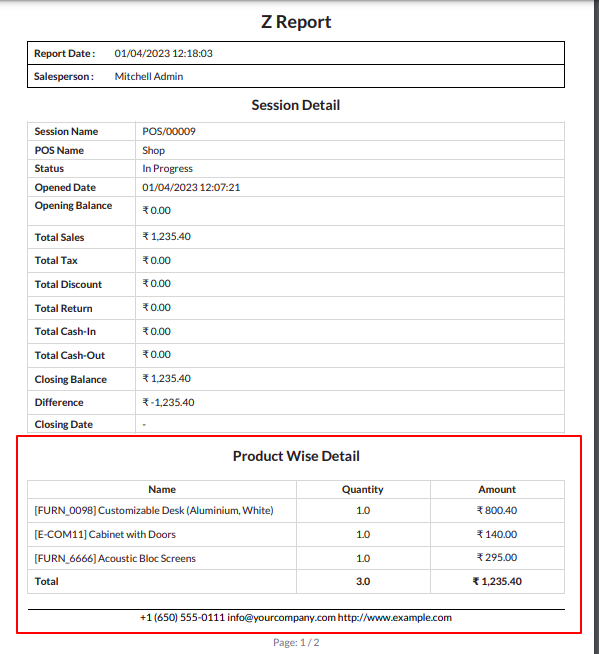Viewport: 599px width, 654px height.
Task: Click the Total Sales amount ₹ 1,235.40
Action: 166,236
